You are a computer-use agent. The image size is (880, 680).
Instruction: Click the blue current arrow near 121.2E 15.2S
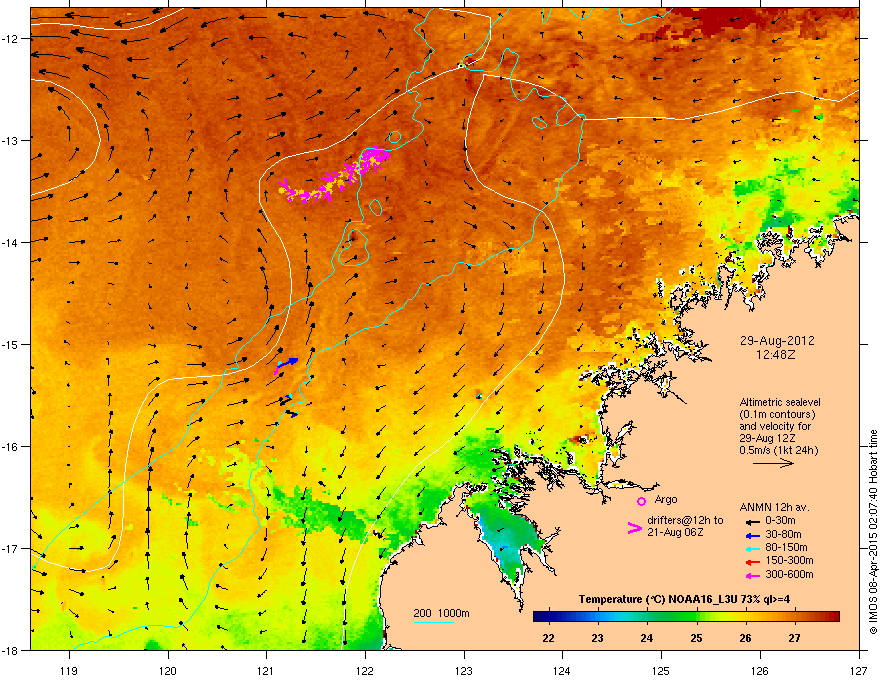tap(287, 362)
